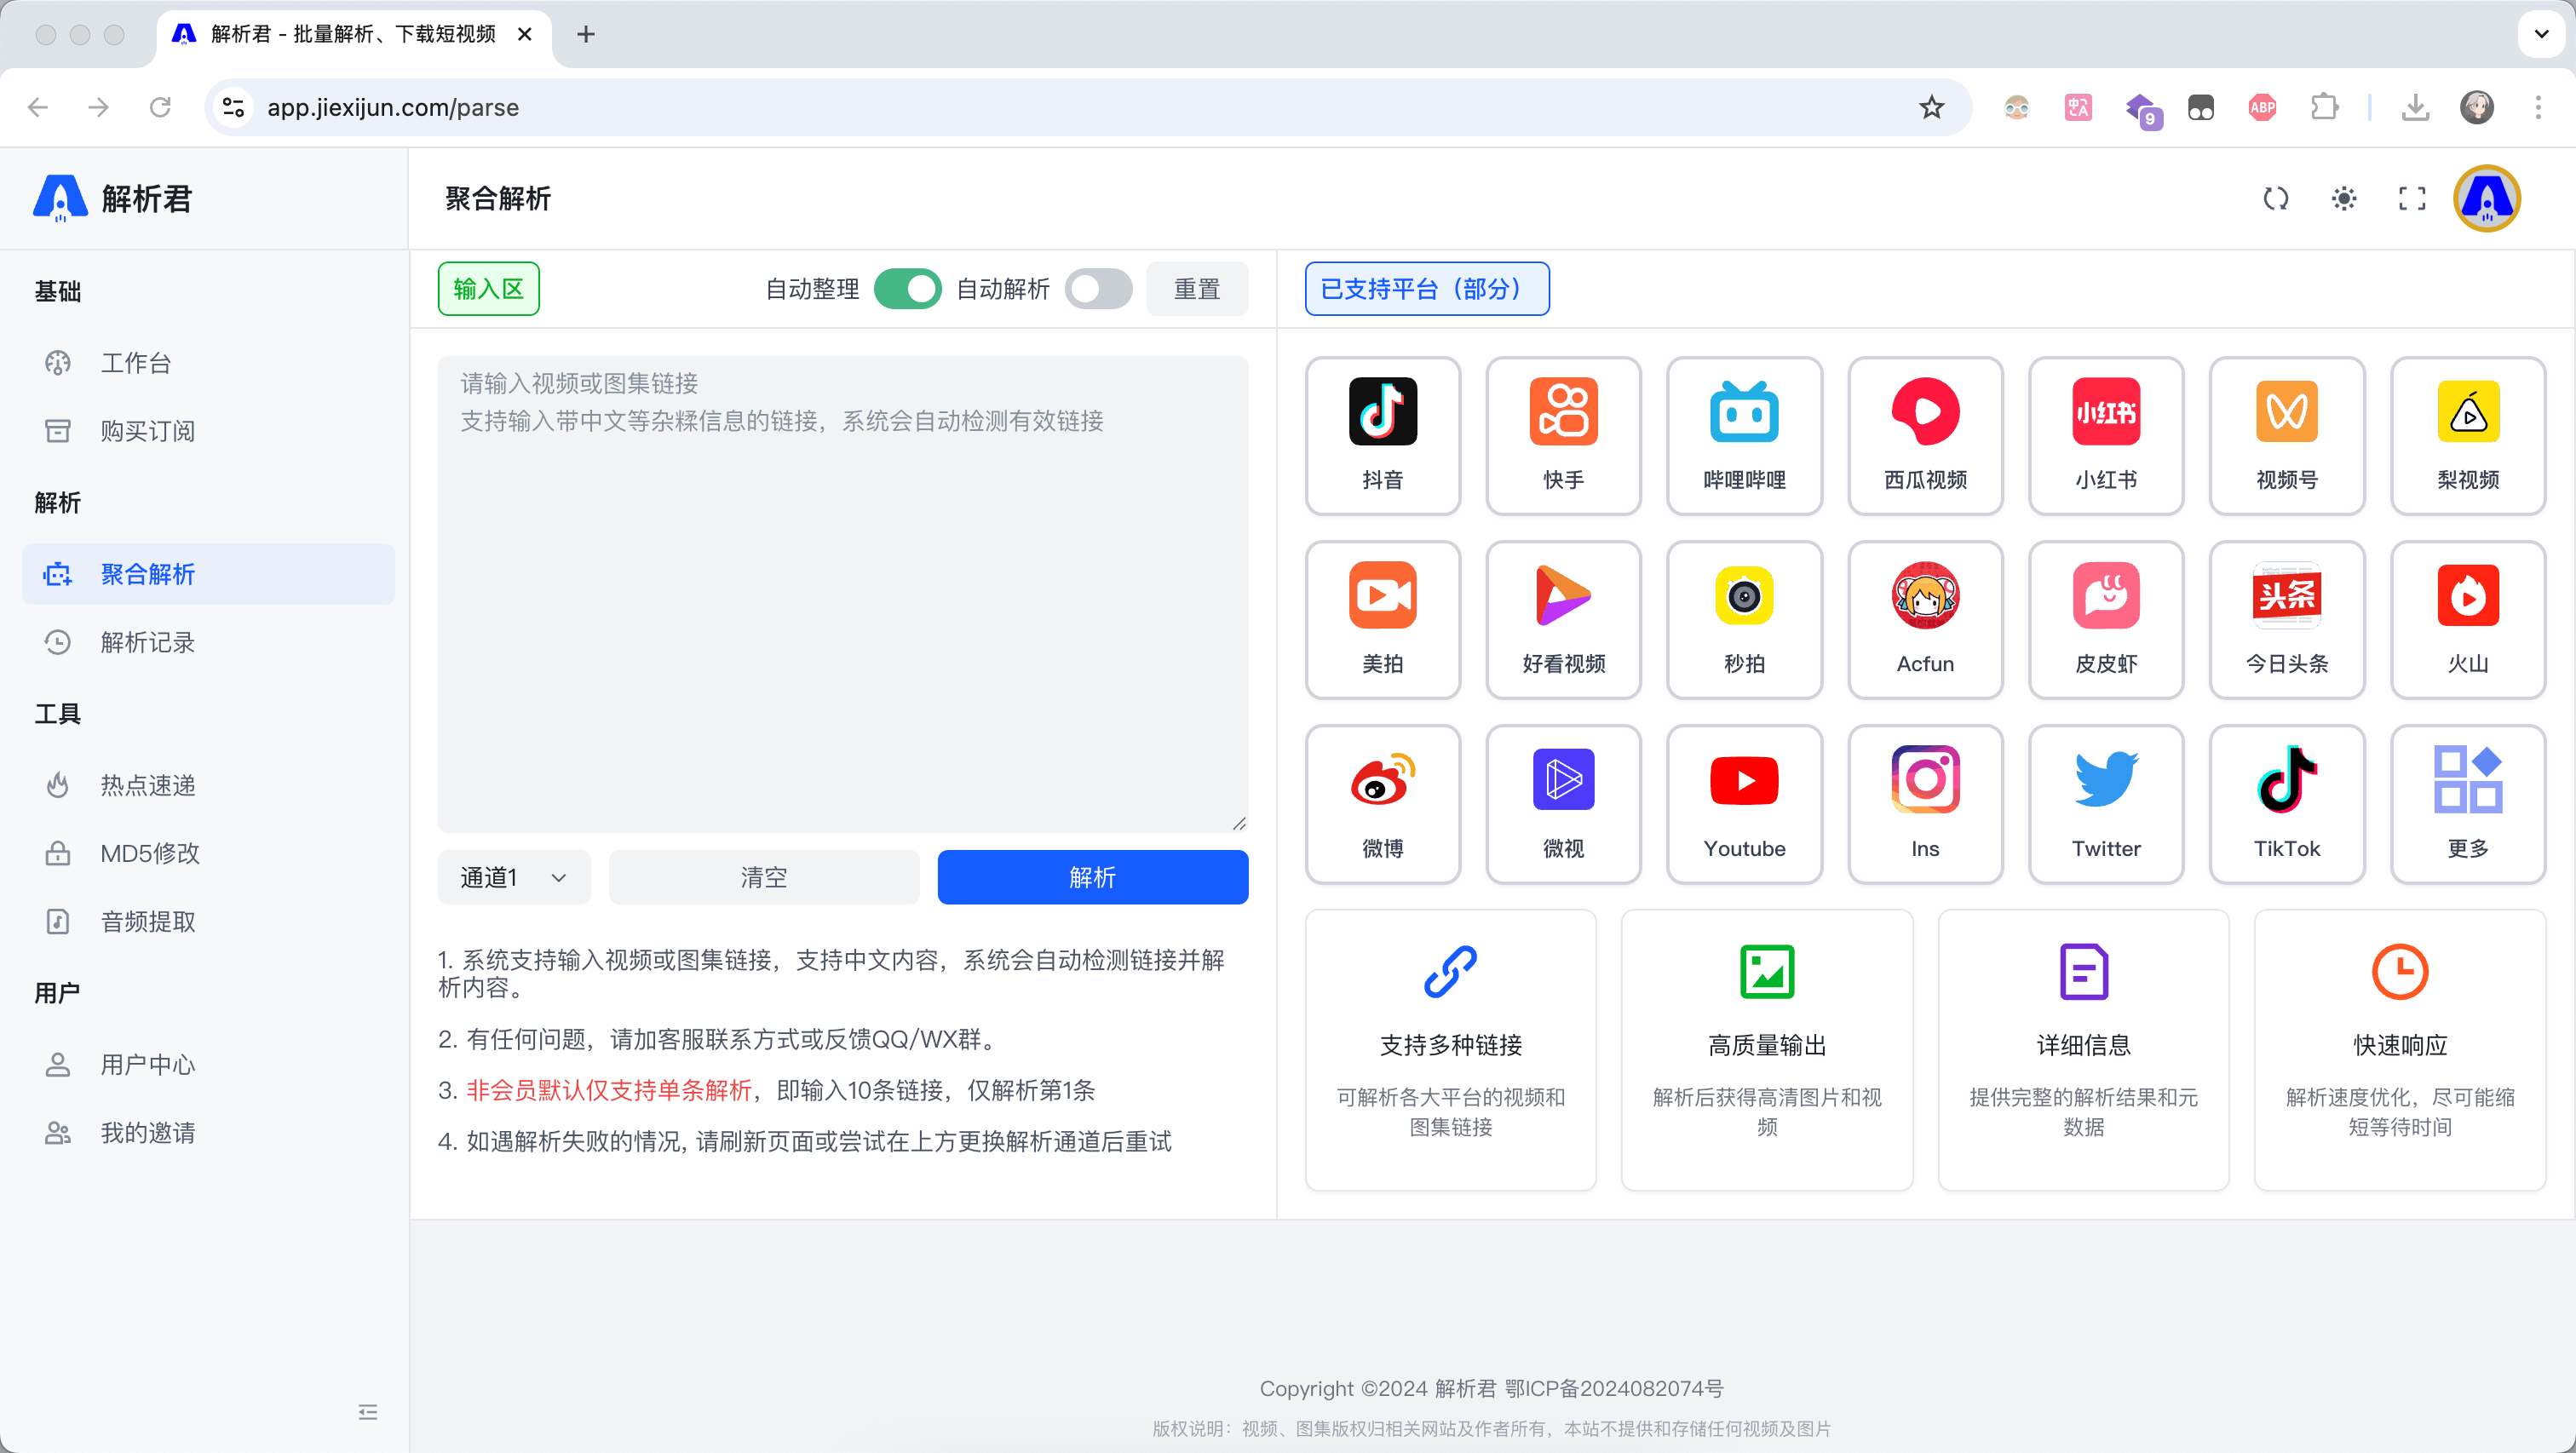Click the 重置 button
This screenshot has height=1453, width=2576.
[x=1197, y=289]
